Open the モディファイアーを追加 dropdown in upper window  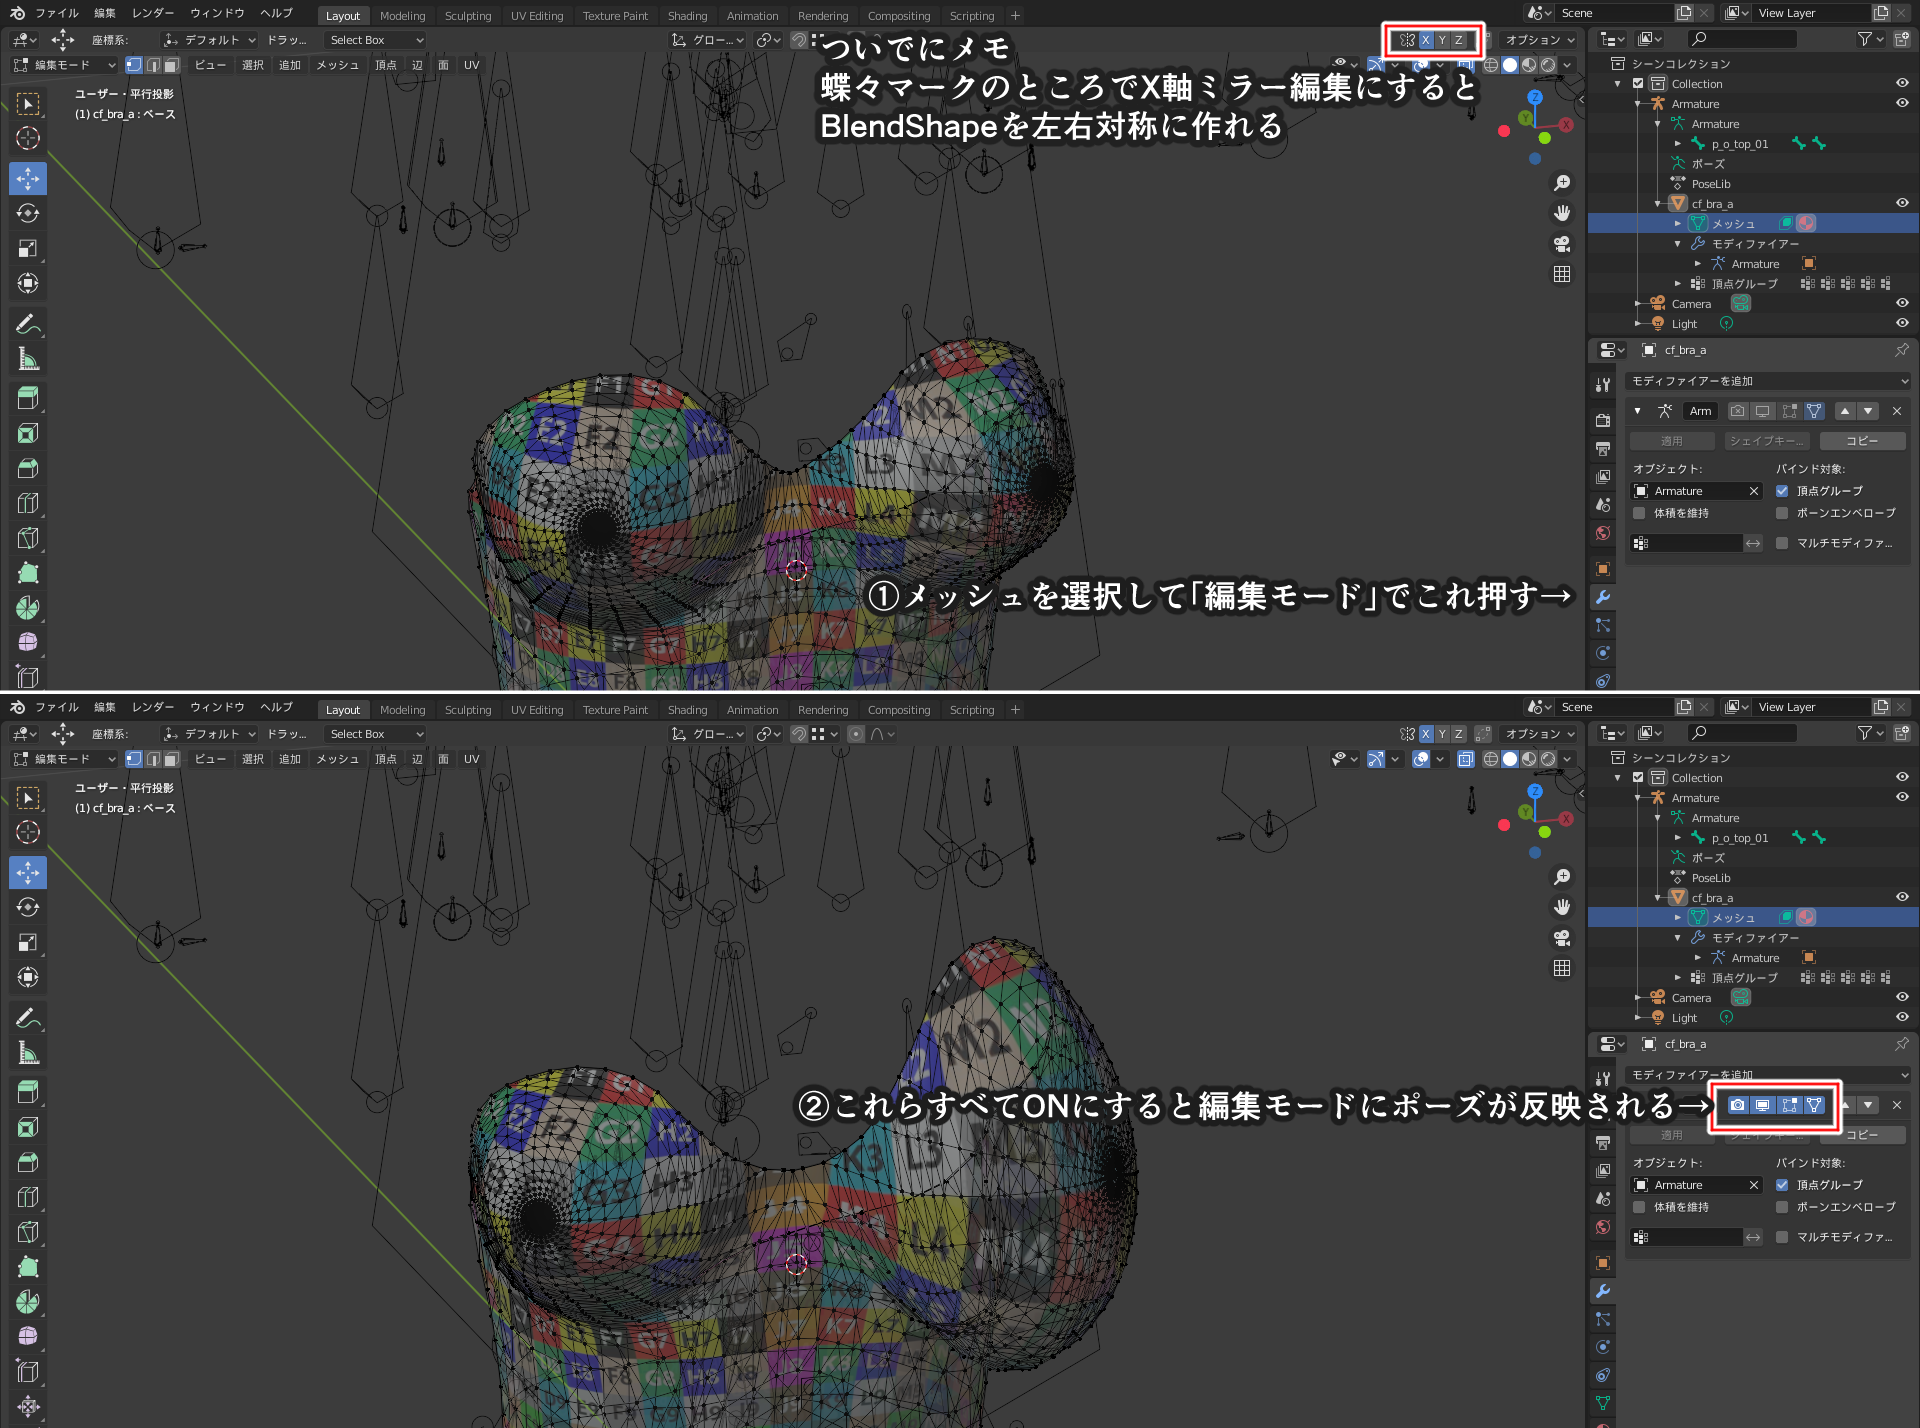[1768, 381]
